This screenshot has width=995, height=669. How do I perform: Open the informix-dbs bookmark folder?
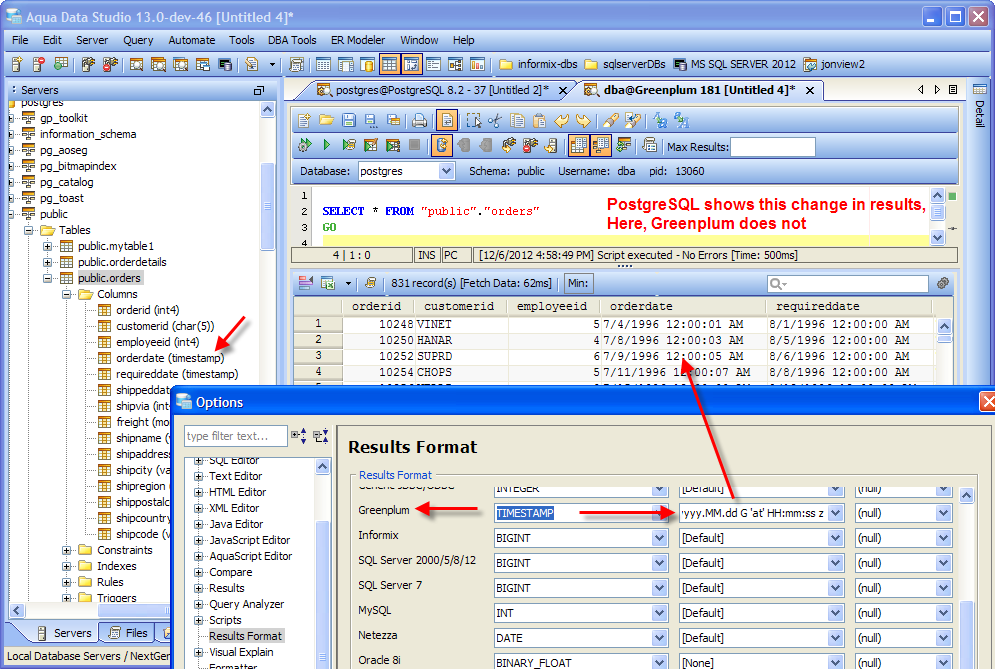tap(539, 64)
